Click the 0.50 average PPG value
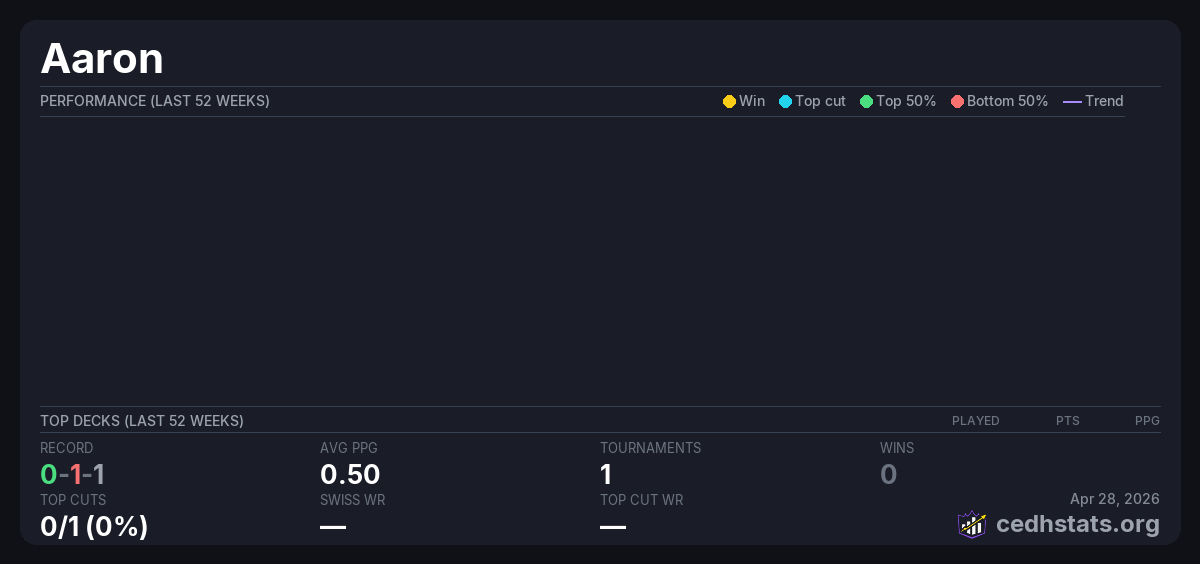The image size is (1200, 564). [350, 474]
